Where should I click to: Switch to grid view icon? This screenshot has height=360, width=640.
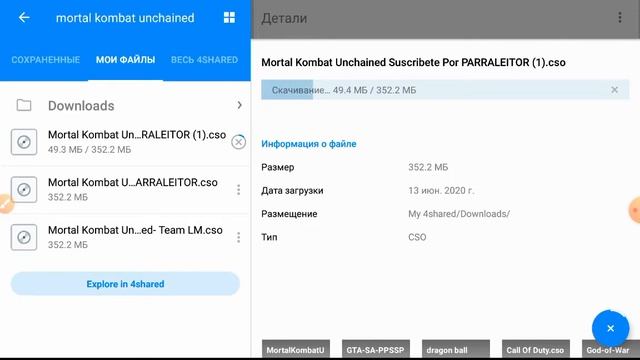229,18
